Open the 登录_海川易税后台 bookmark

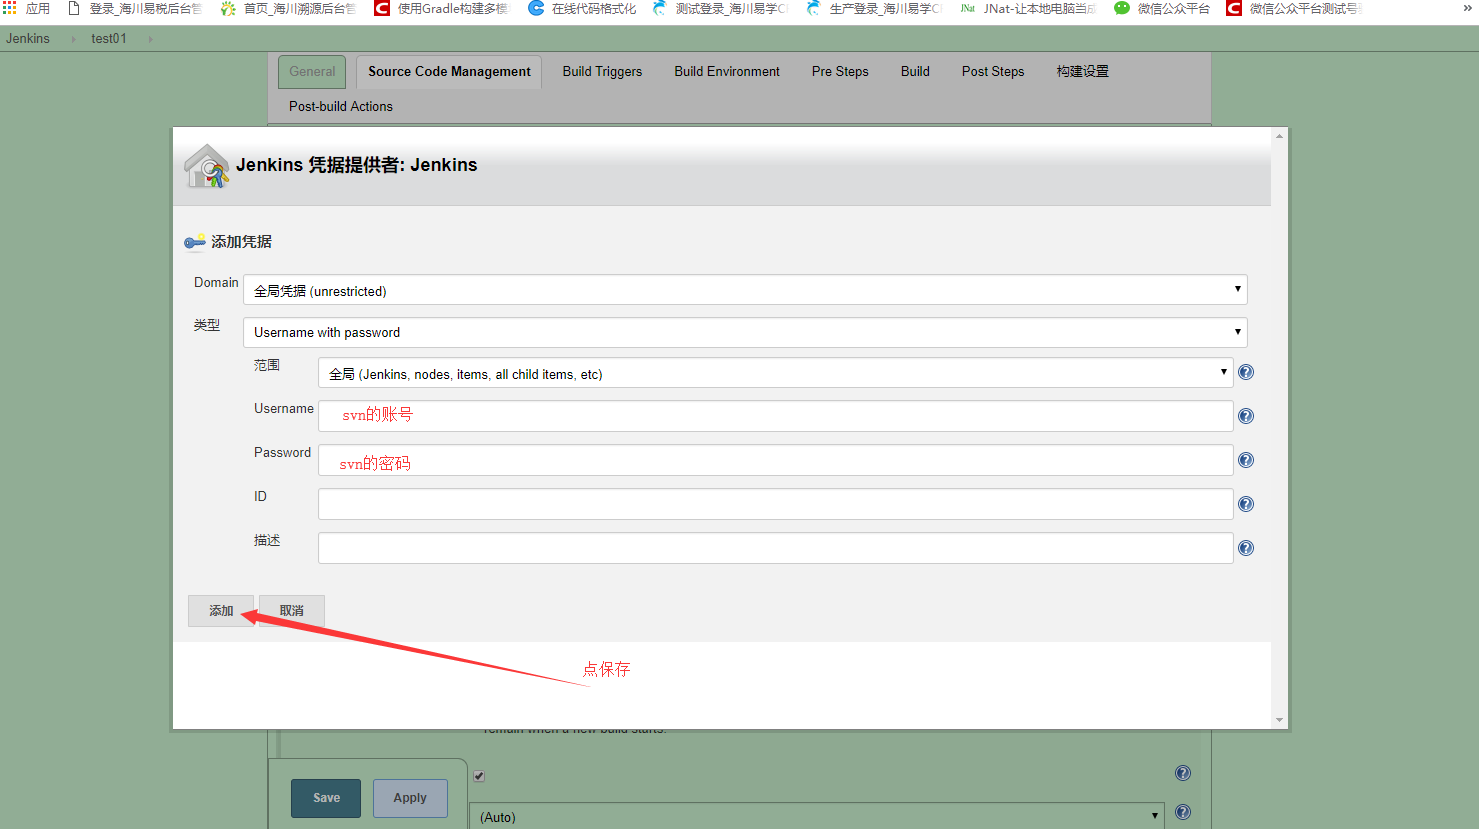(x=134, y=8)
